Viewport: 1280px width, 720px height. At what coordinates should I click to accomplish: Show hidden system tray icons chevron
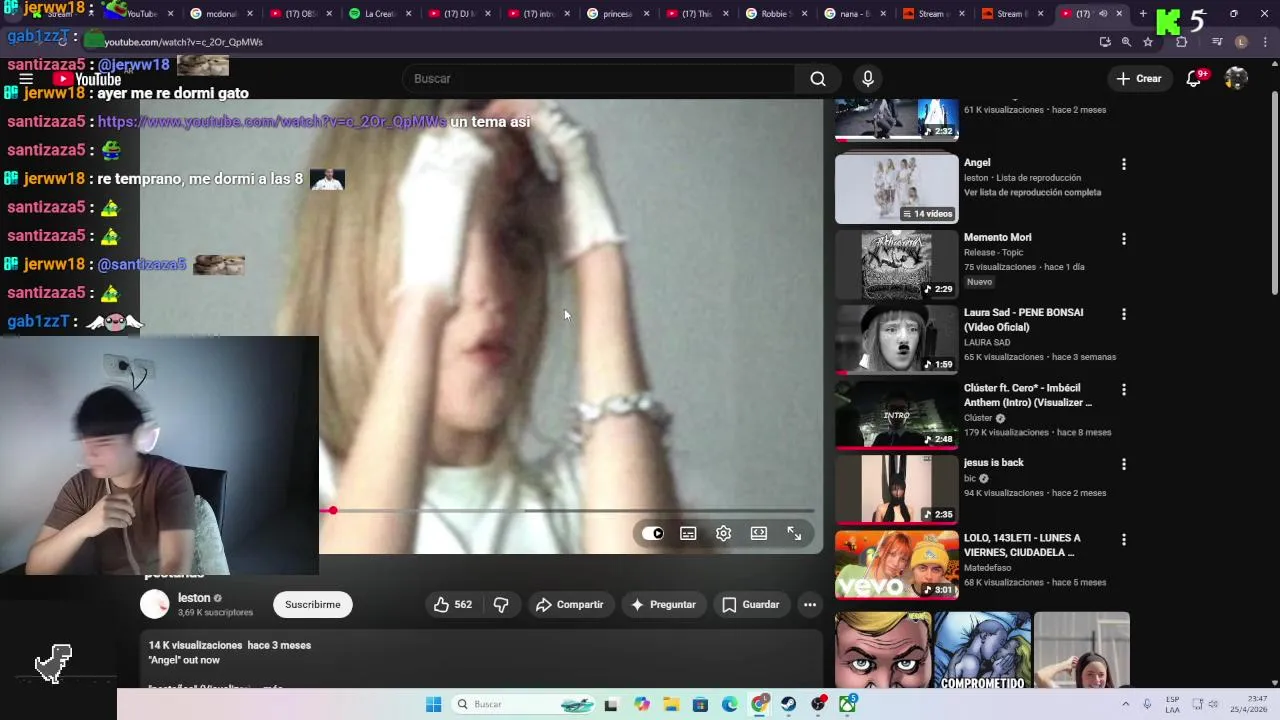(x=1125, y=704)
